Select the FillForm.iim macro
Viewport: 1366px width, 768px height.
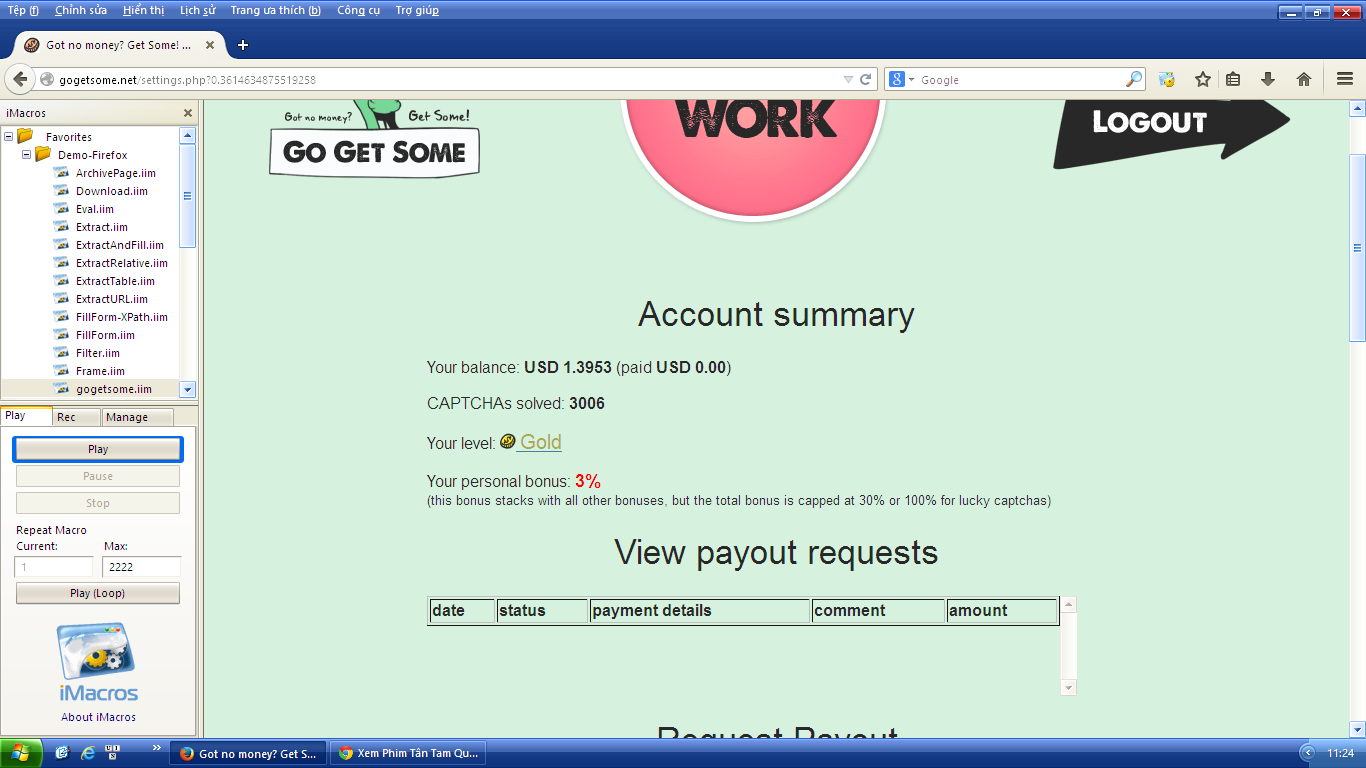coord(105,335)
